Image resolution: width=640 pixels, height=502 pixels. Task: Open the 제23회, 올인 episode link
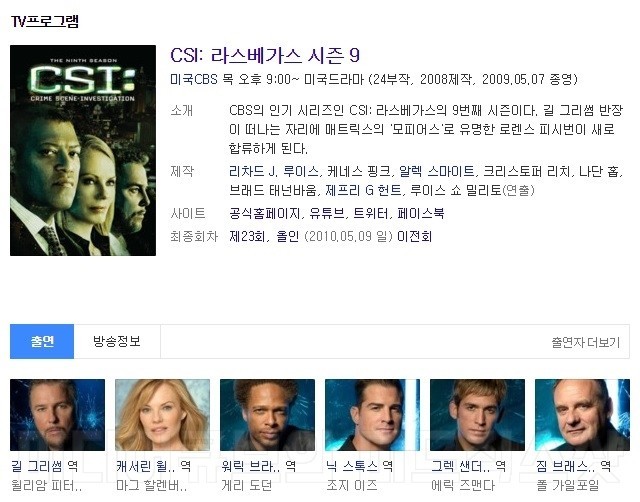click(264, 236)
